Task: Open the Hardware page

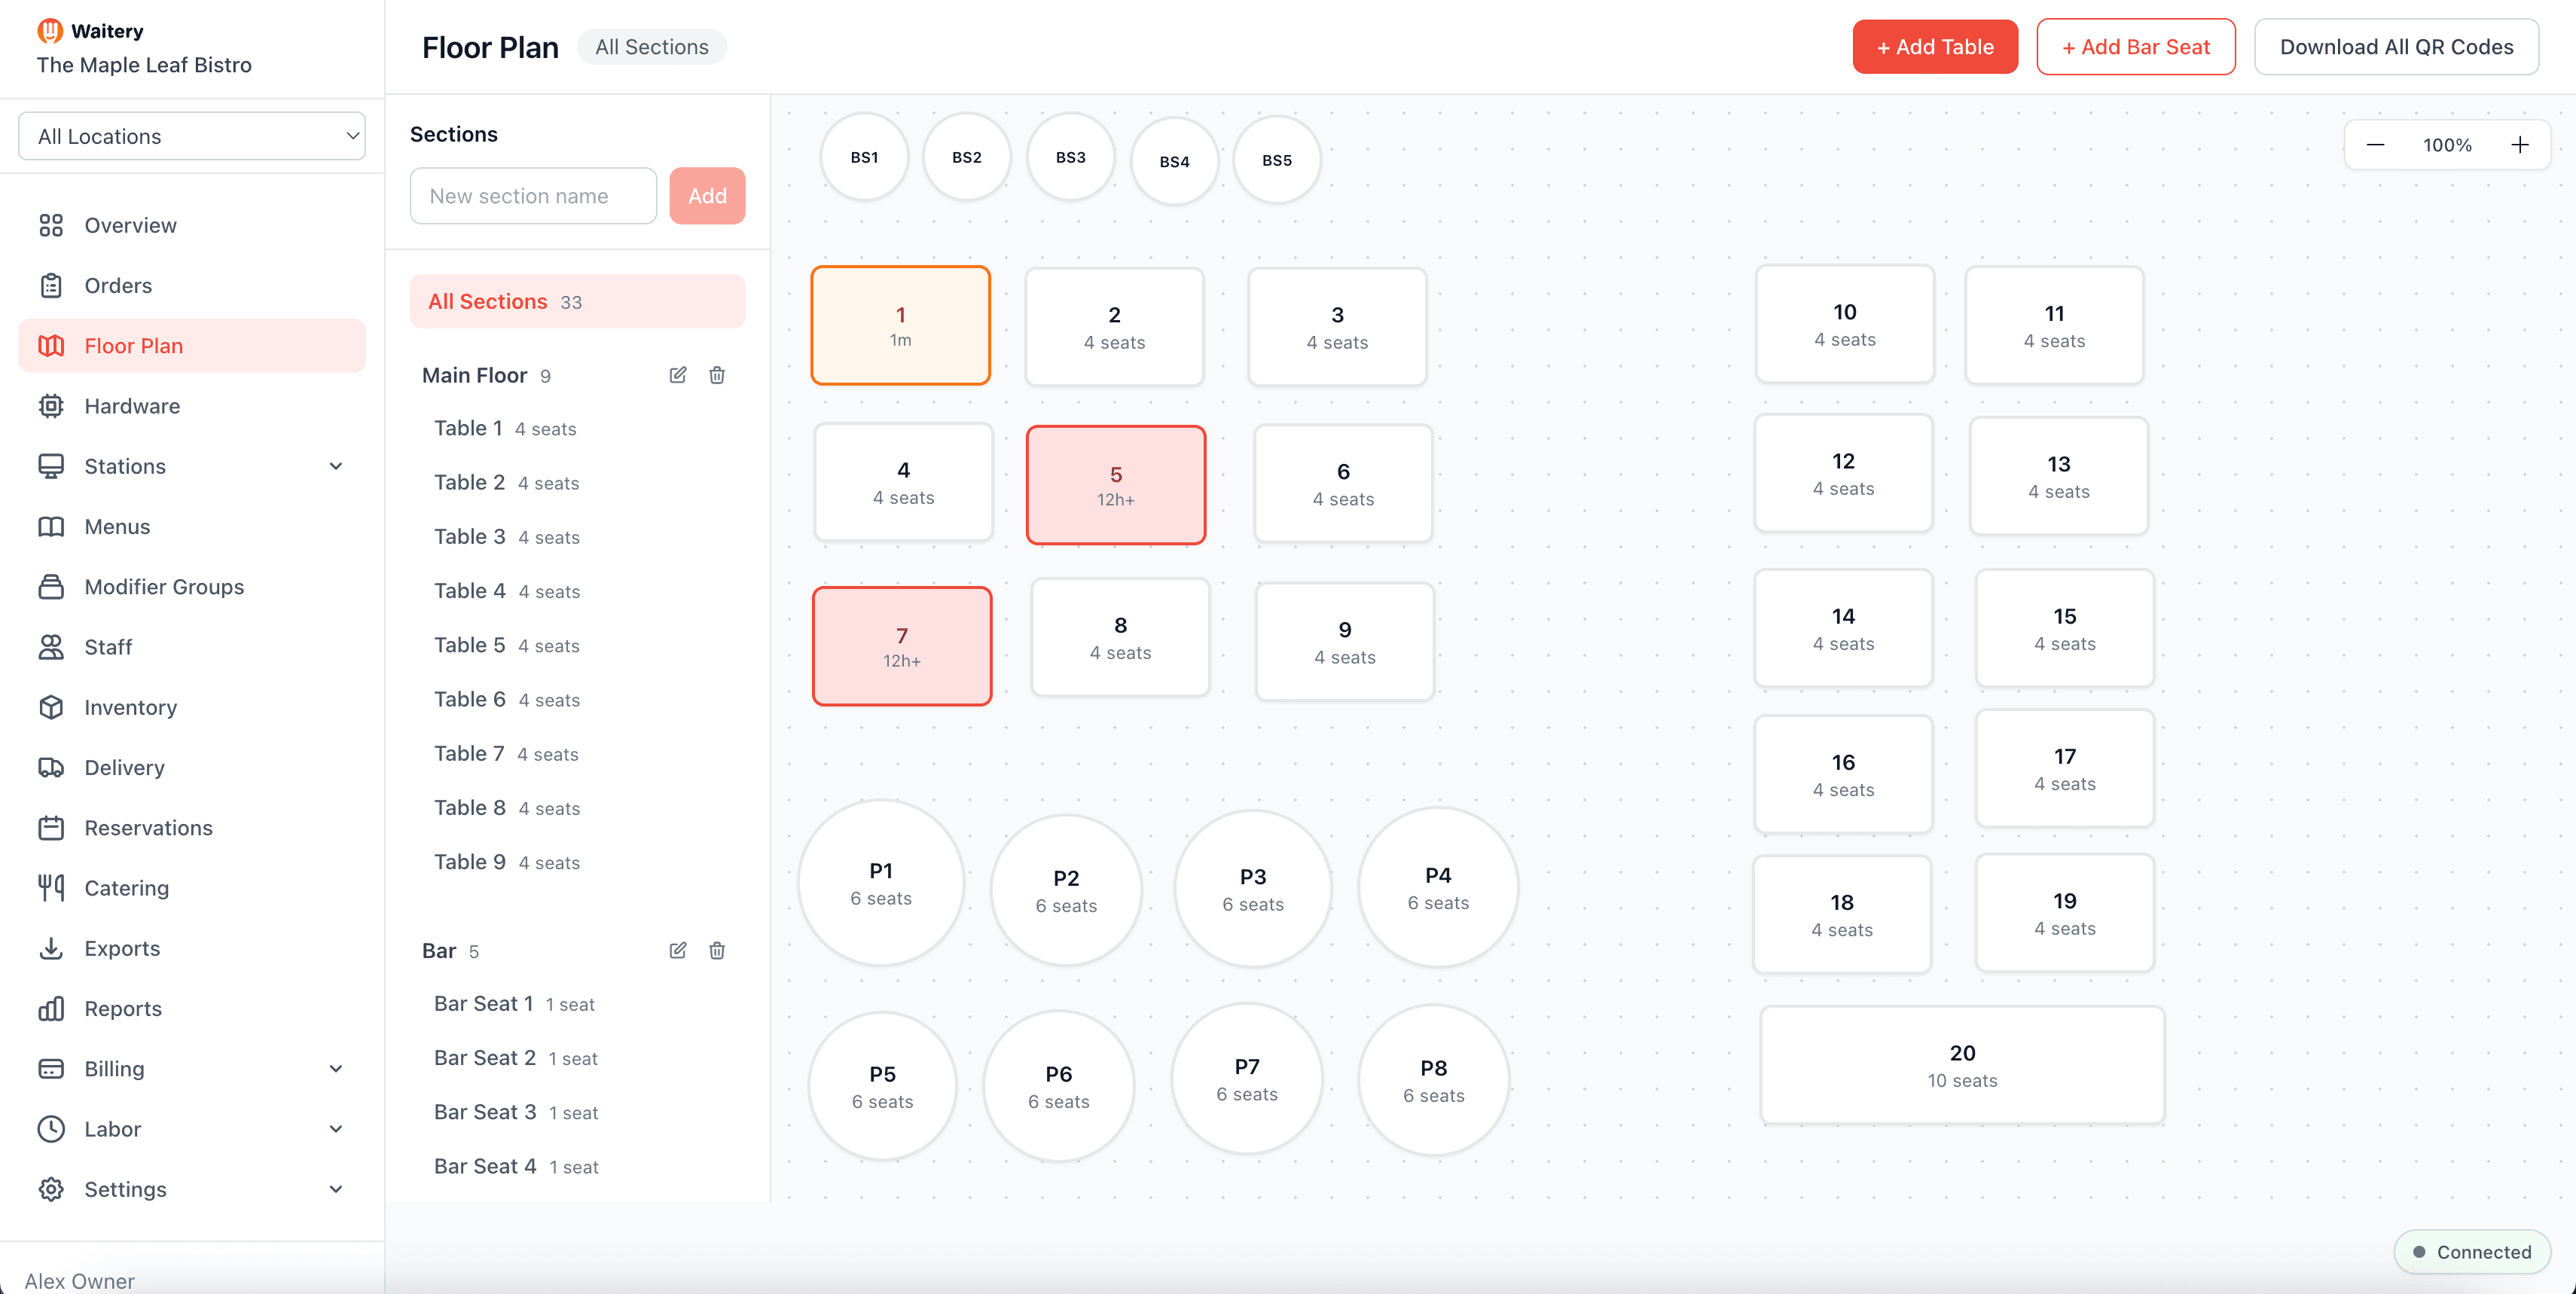Action: (192, 406)
